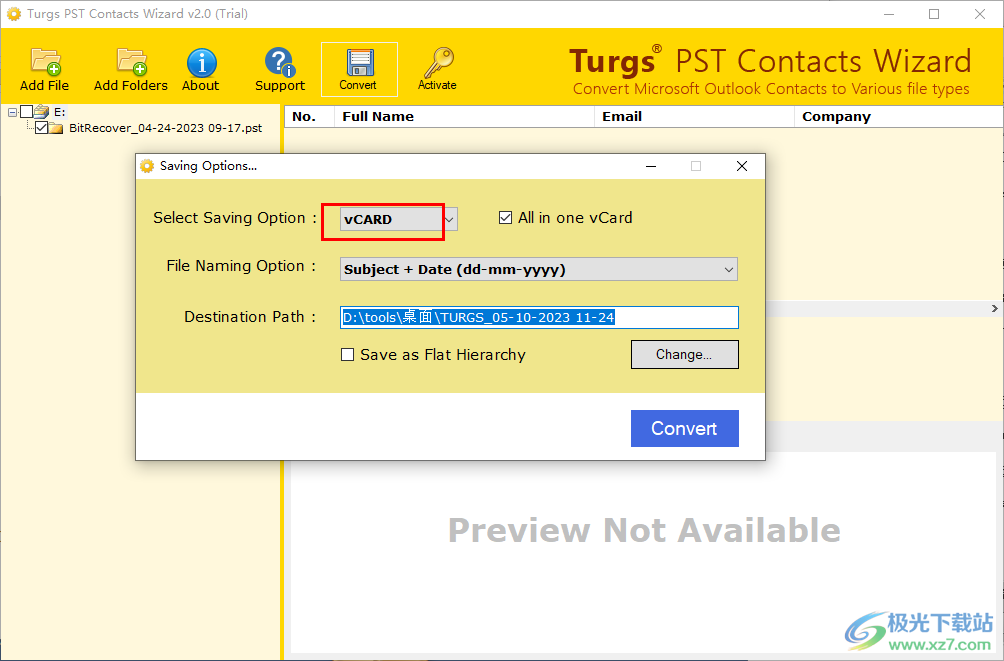Toggle the E: drive checkbox
Viewport: 1004px width, 661px height.
pos(26,112)
